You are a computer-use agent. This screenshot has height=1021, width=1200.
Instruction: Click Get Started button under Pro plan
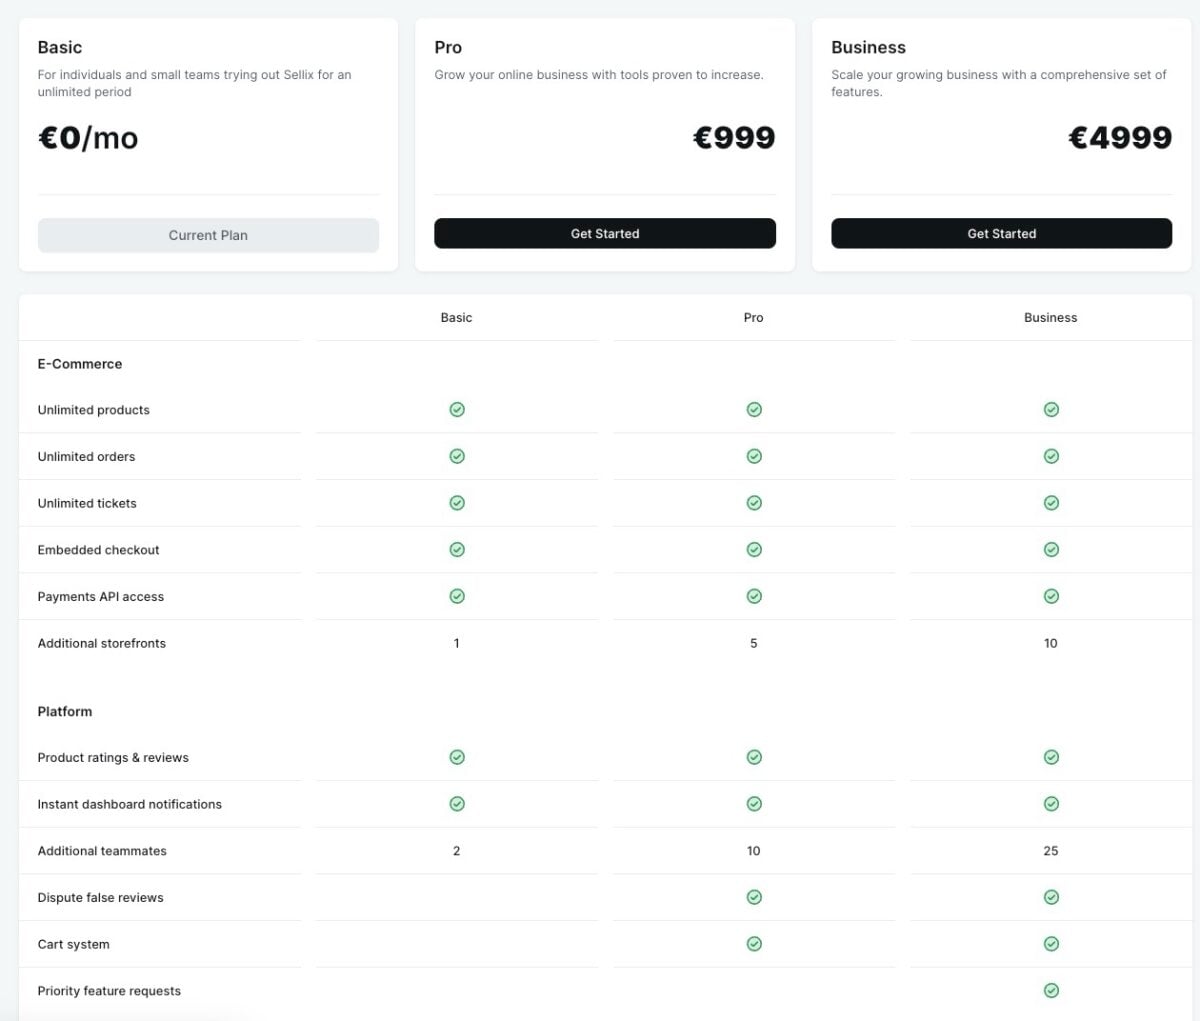pos(604,233)
